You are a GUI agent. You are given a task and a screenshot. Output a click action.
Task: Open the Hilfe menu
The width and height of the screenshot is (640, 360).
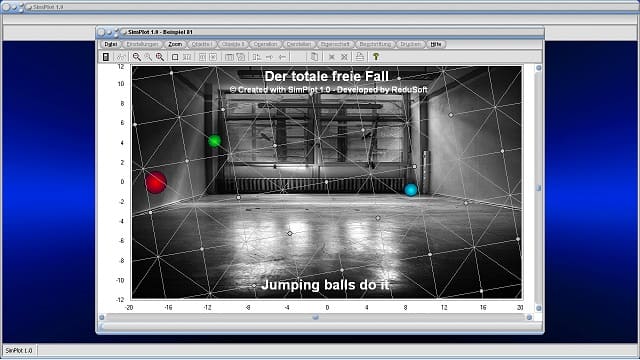[x=436, y=44]
